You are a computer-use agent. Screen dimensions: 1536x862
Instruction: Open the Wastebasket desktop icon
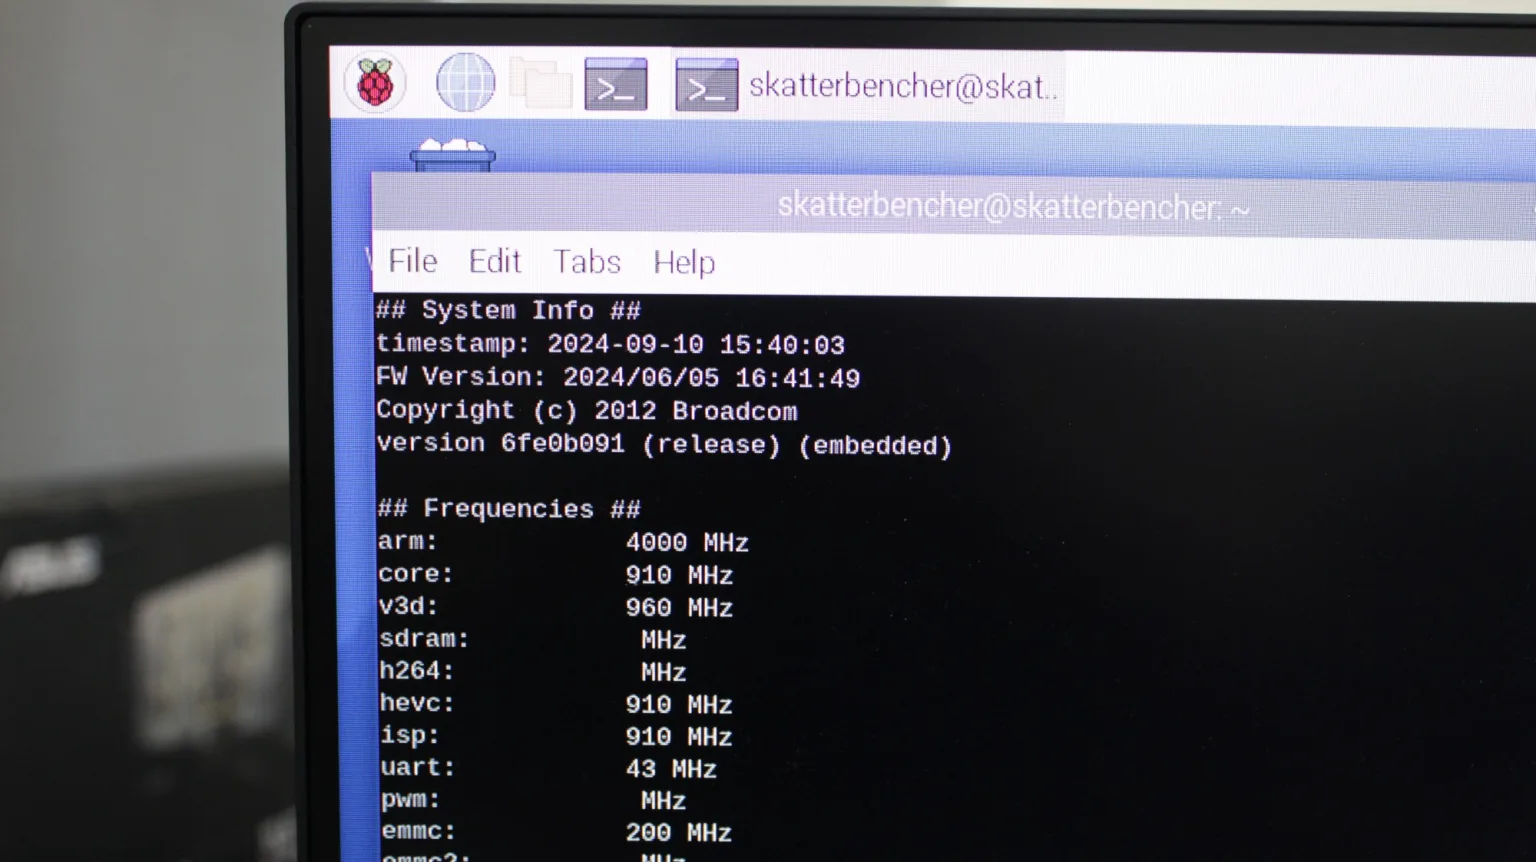452,155
